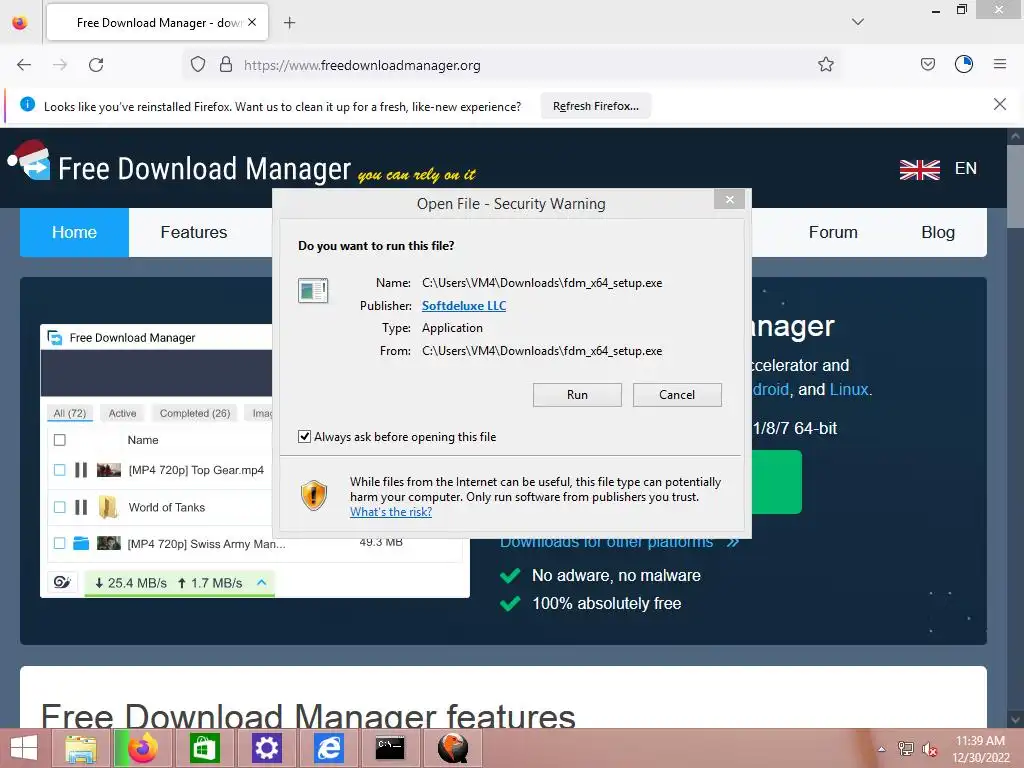The height and width of the screenshot is (768, 1024).
Task: Cancel the Open File security dialog
Action: click(x=677, y=394)
